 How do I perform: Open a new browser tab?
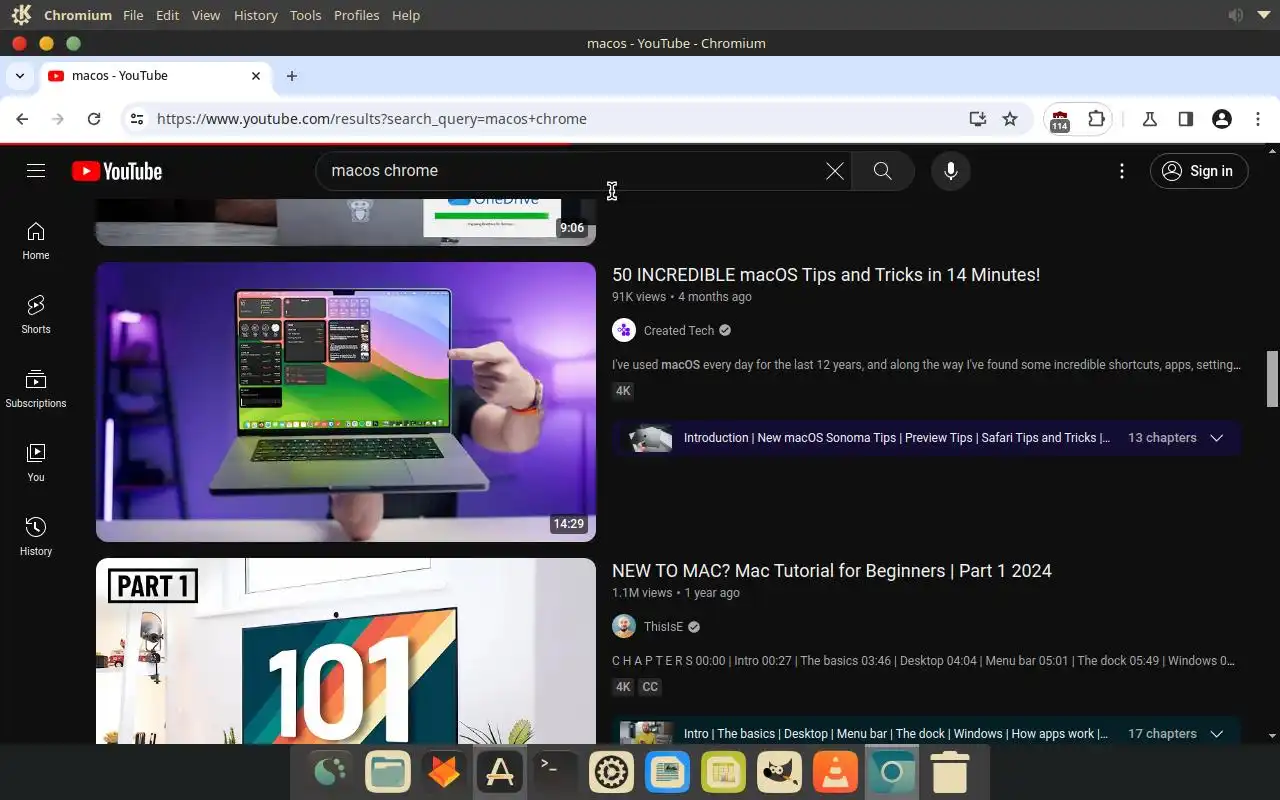[x=292, y=76]
